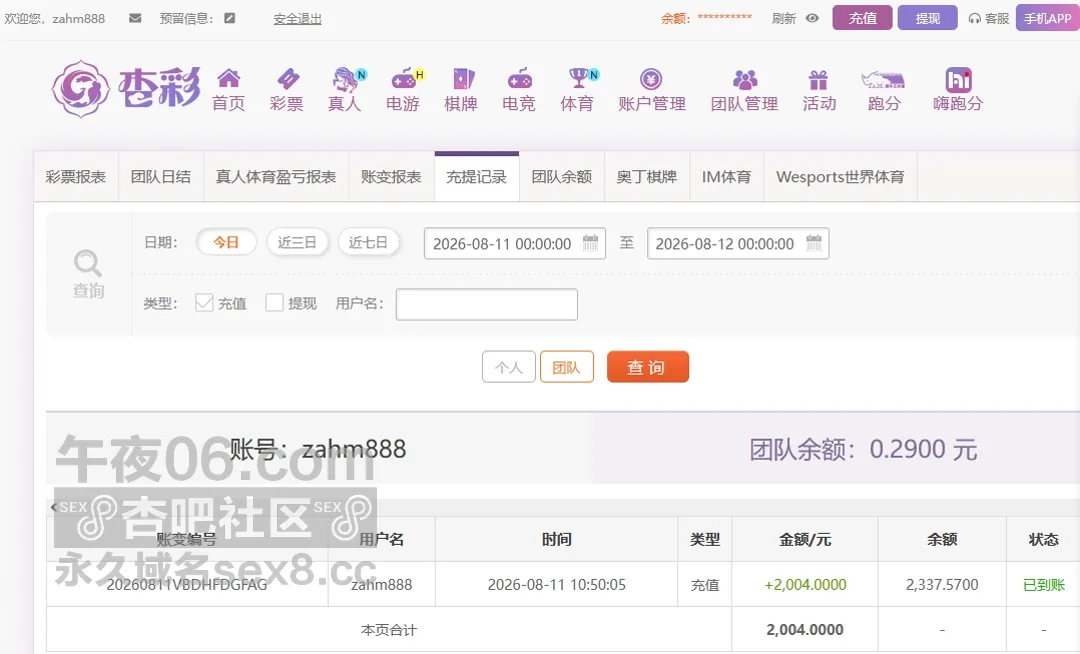Image resolution: width=1080 pixels, height=654 pixels.
Task: Open the 真人 live casino icon
Action: 346,79
